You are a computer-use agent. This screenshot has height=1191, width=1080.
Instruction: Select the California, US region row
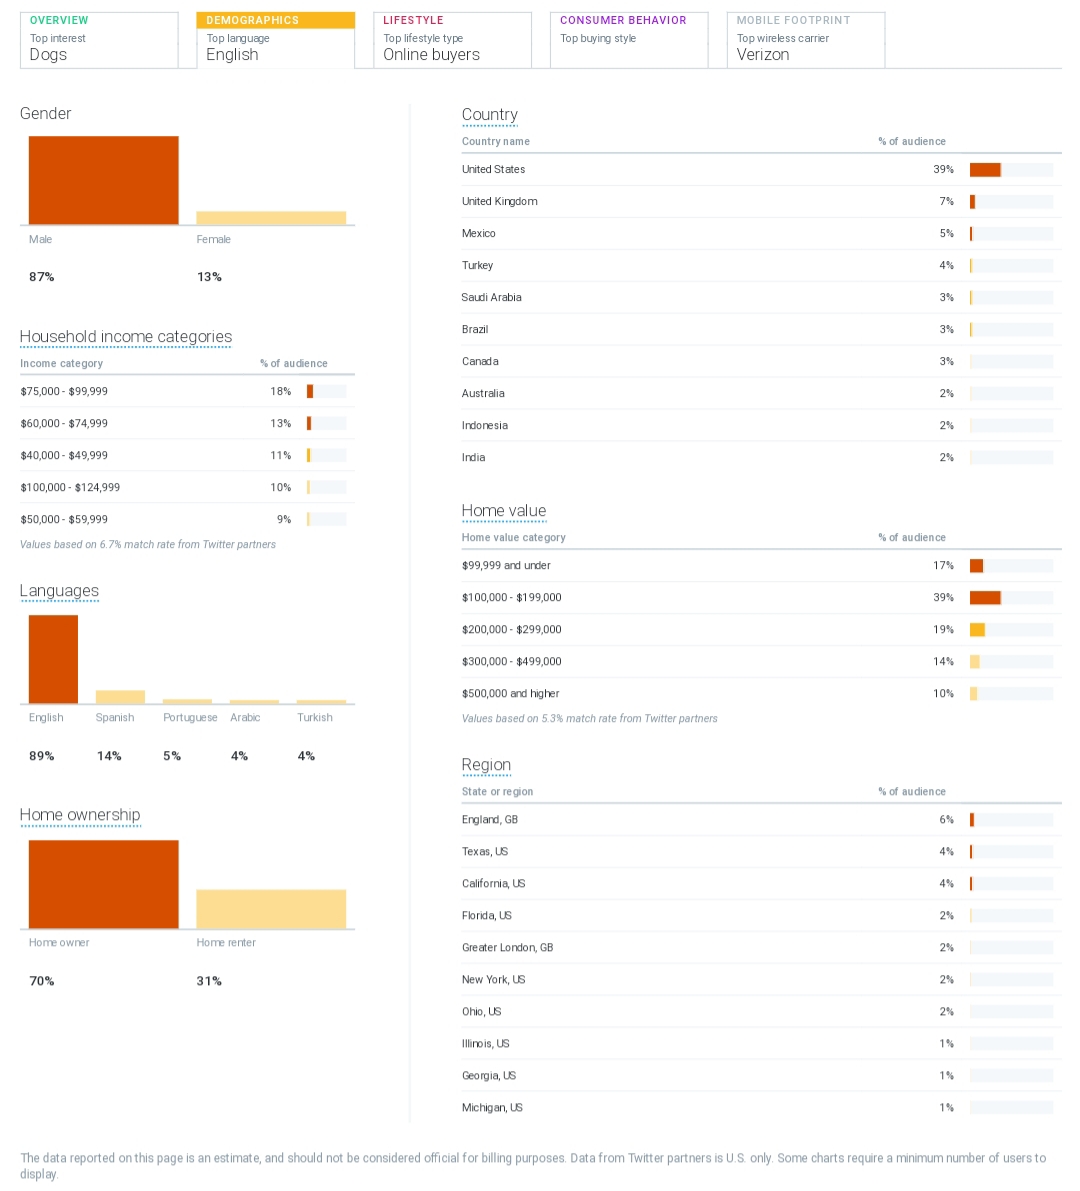pyautogui.click(x=761, y=883)
